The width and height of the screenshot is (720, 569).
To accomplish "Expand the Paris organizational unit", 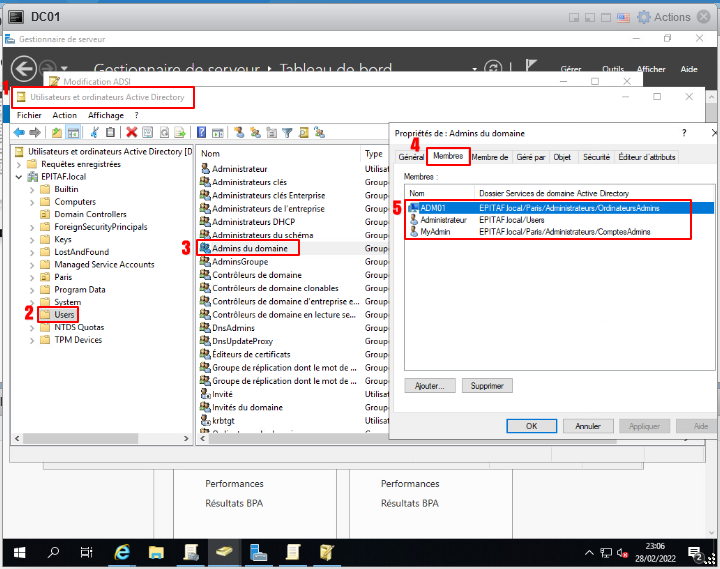I will [32, 277].
